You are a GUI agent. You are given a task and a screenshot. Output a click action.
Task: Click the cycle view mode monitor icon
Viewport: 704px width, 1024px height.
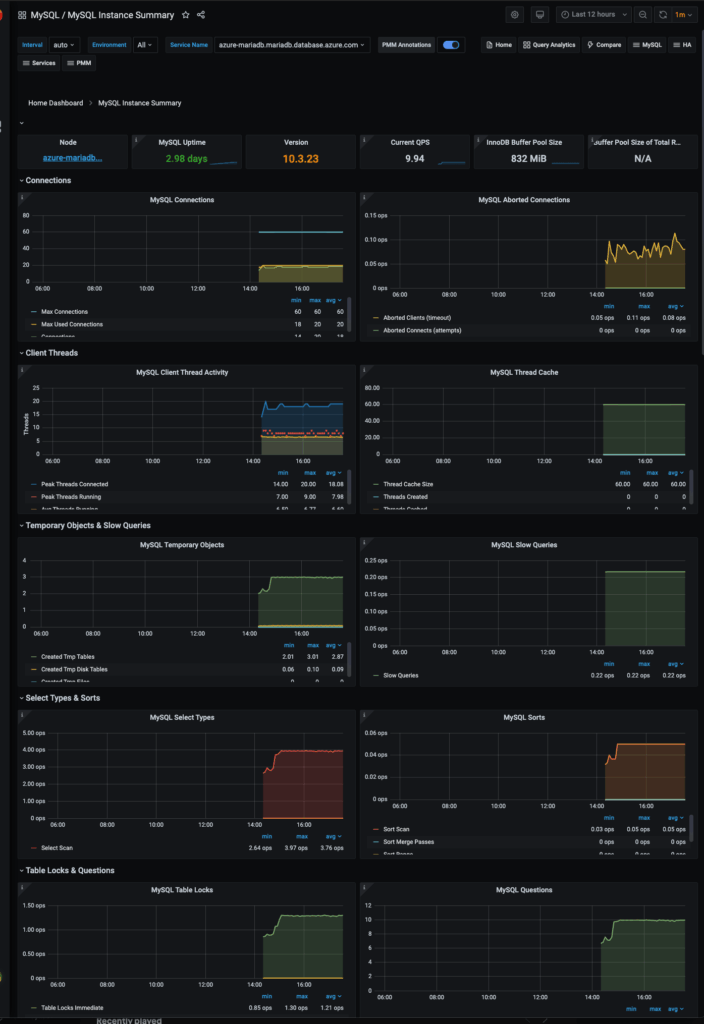(x=540, y=15)
